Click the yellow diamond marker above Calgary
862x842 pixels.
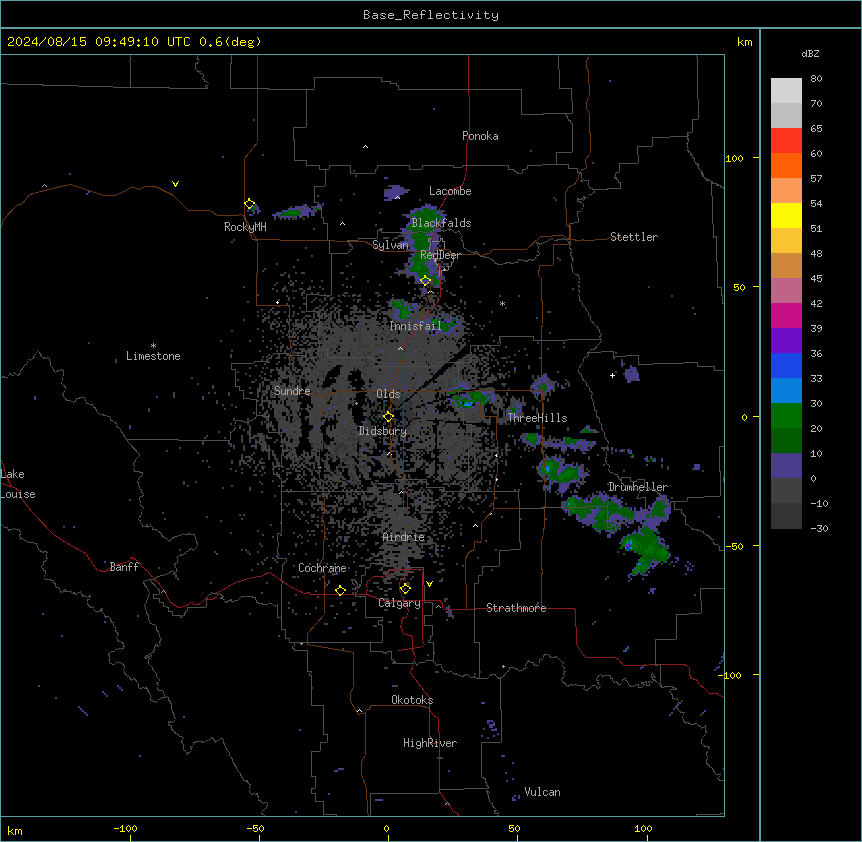pyautogui.click(x=405, y=589)
